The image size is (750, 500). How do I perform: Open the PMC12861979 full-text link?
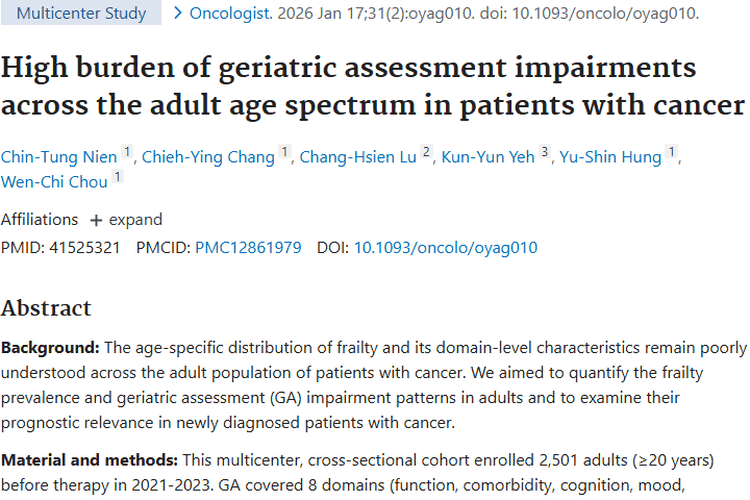pyautogui.click(x=248, y=247)
